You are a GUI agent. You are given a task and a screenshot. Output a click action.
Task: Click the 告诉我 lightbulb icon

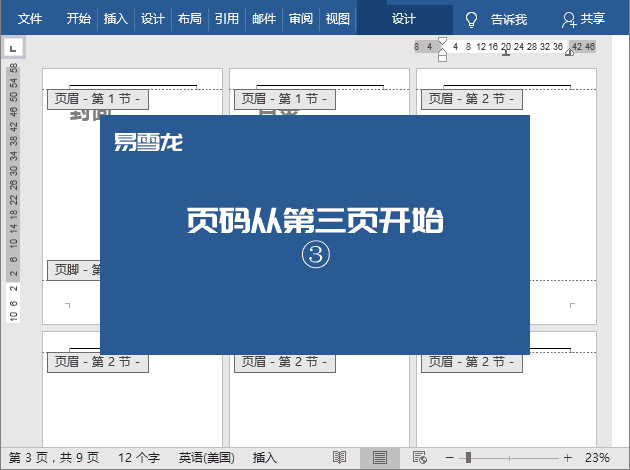[x=471, y=19]
